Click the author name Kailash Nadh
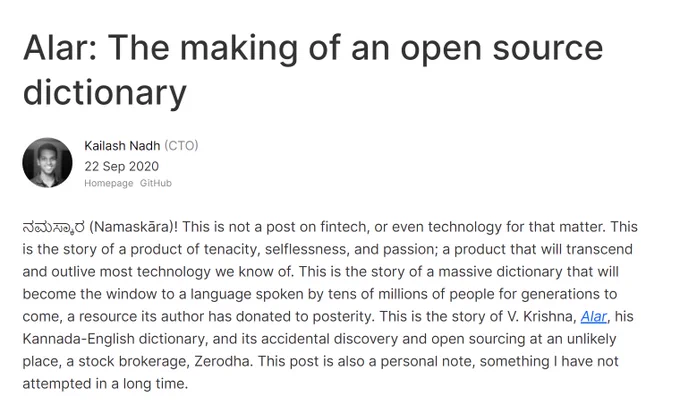The image size is (680, 414). coord(122,146)
